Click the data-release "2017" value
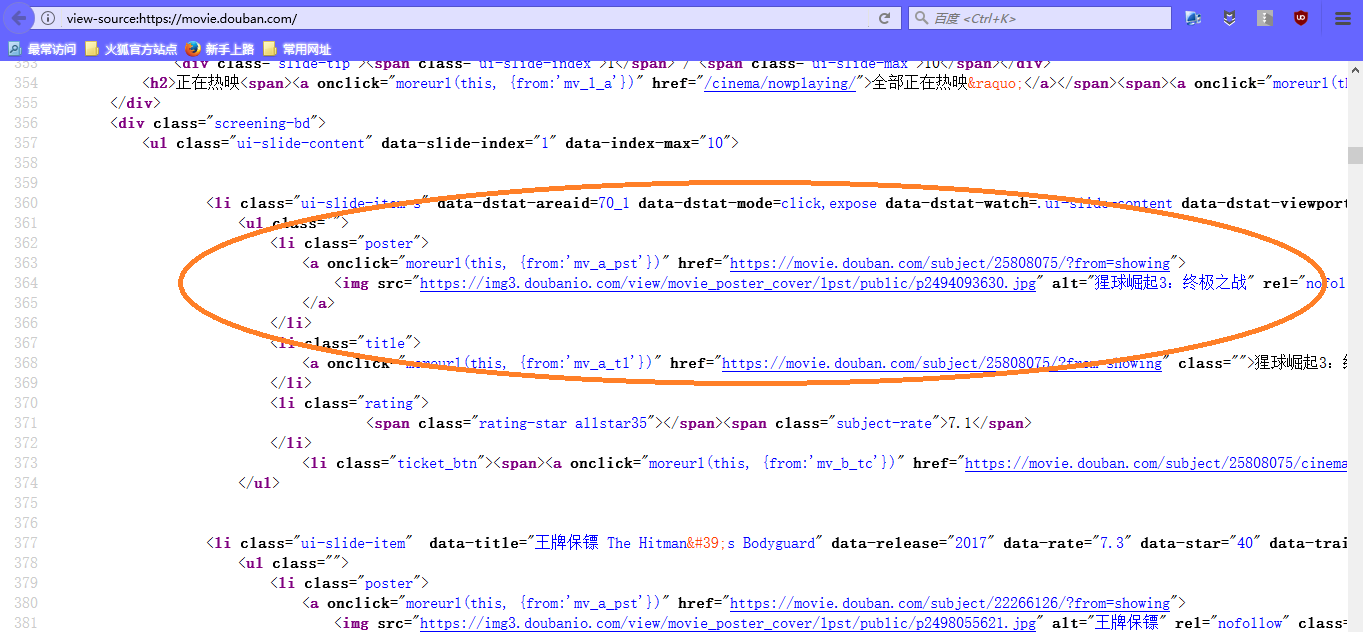The height and width of the screenshot is (632, 1363). pos(971,543)
